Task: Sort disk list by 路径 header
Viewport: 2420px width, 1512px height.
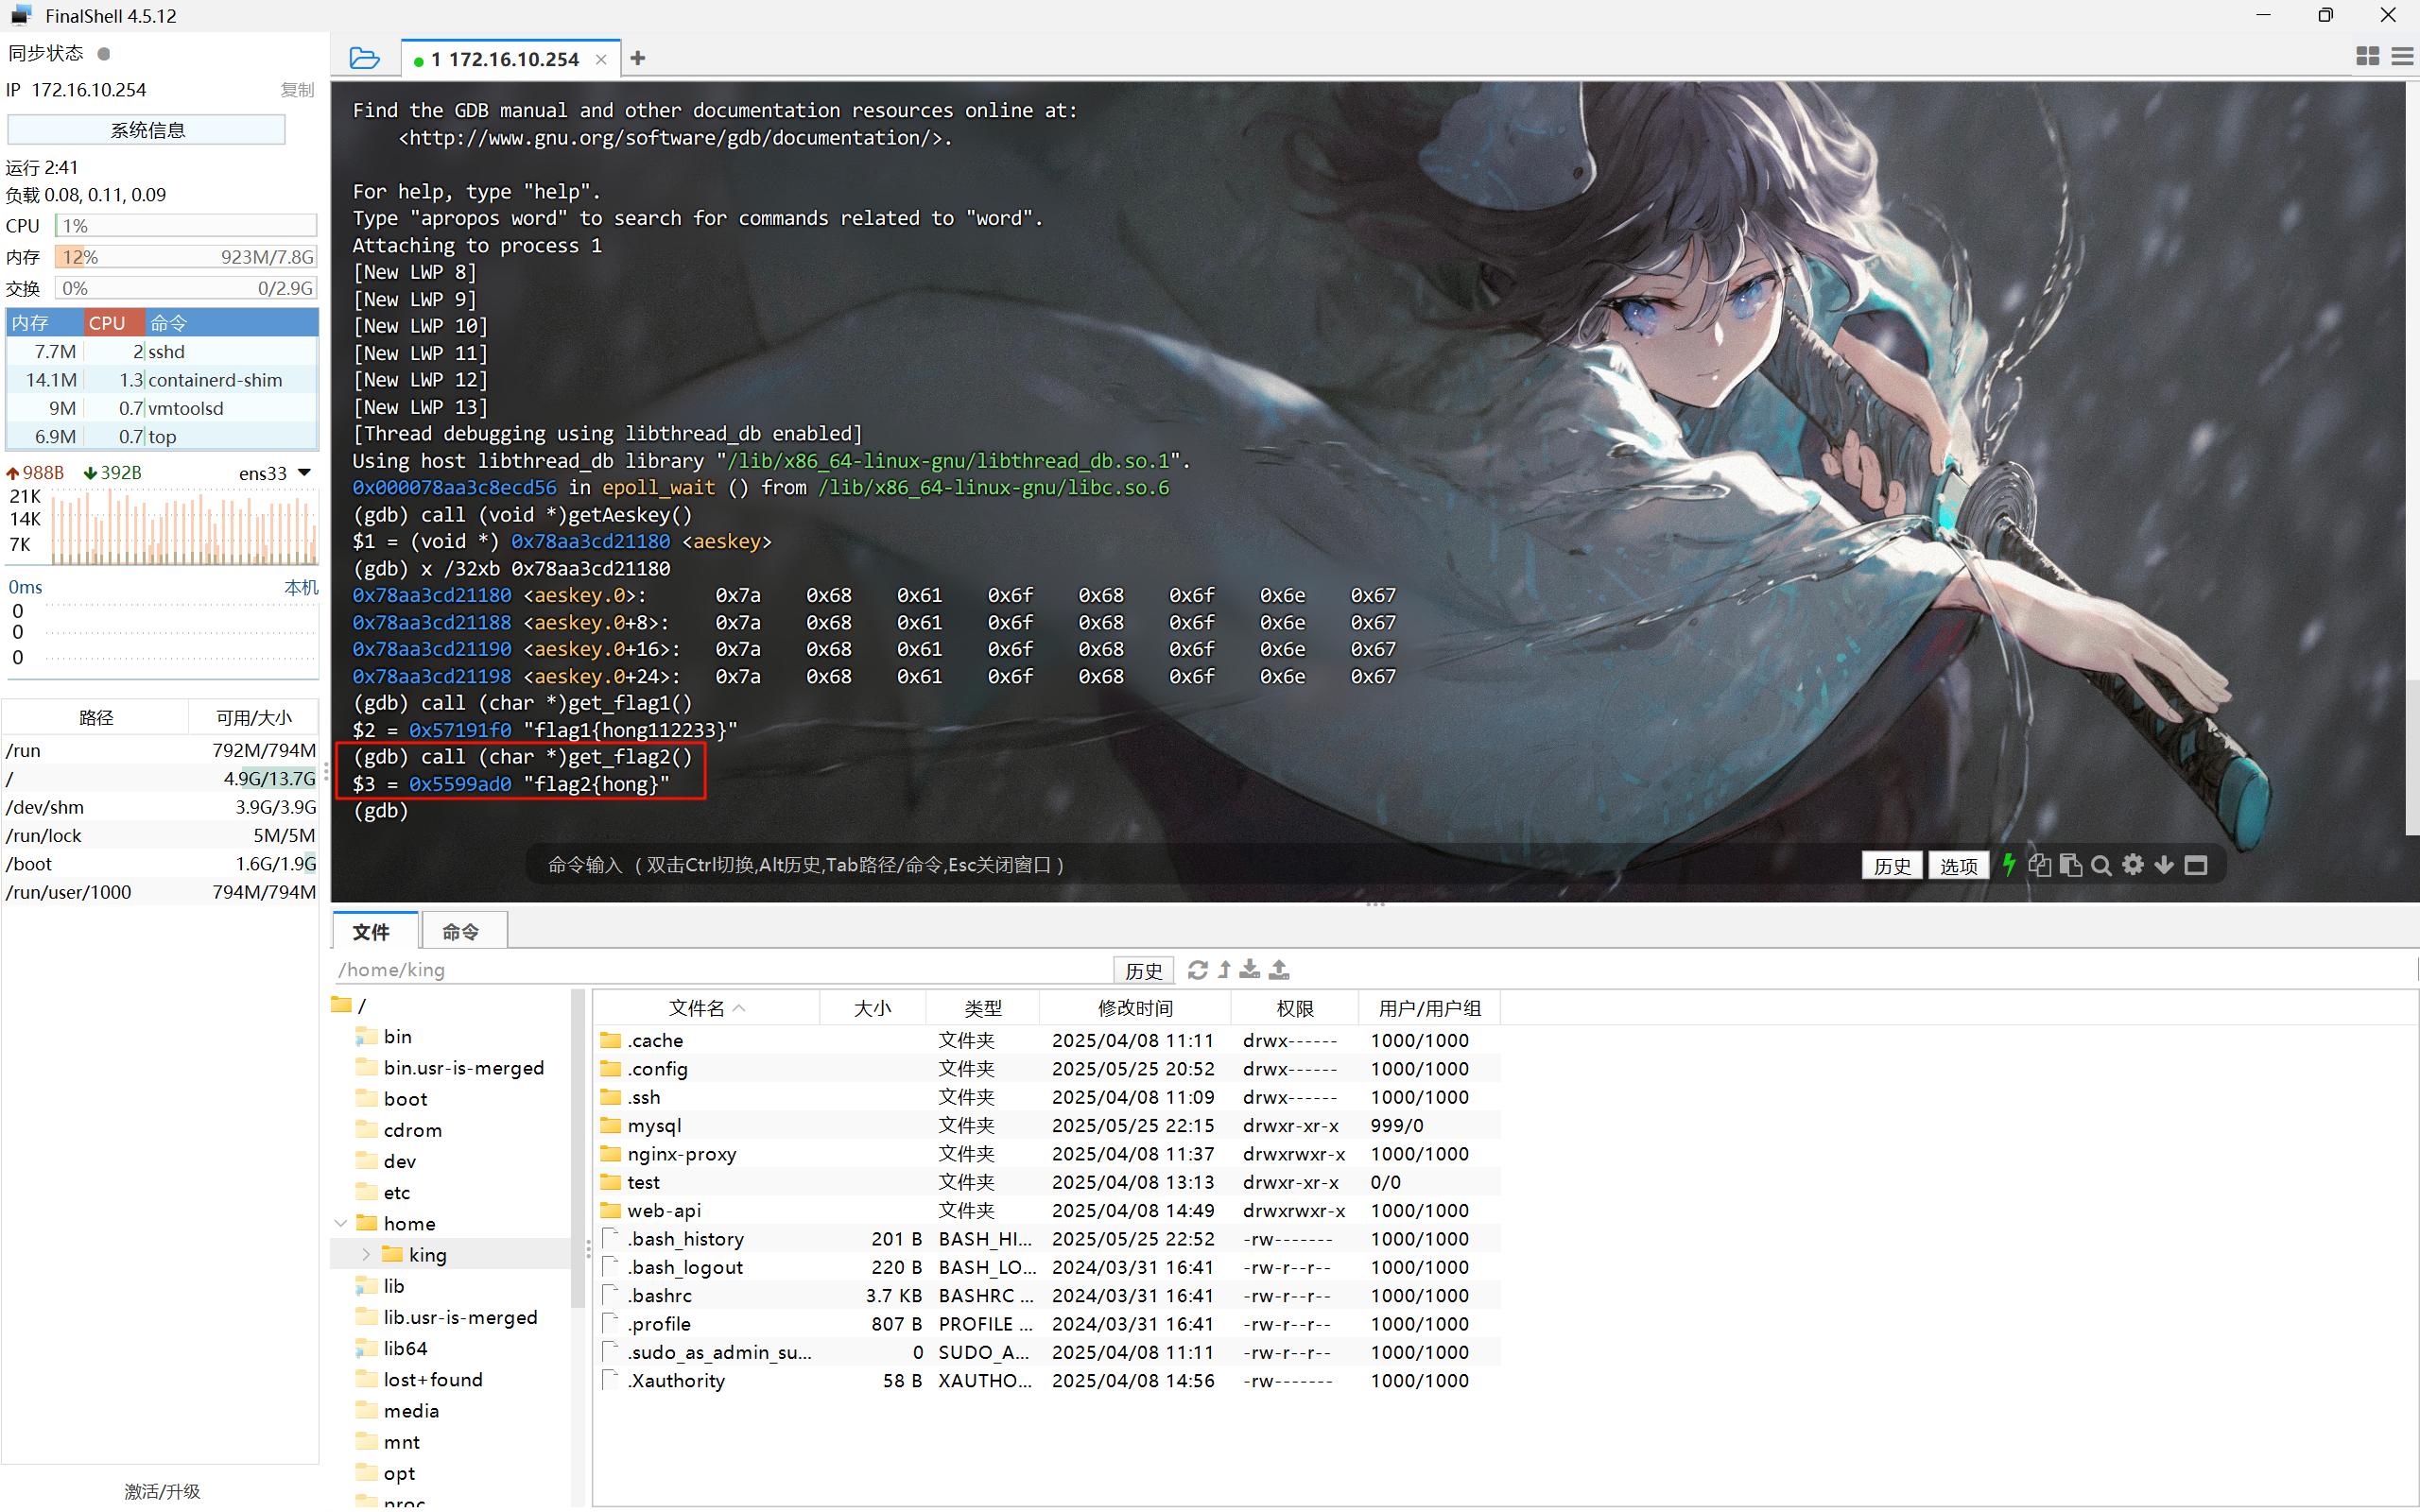Action: tap(96, 717)
